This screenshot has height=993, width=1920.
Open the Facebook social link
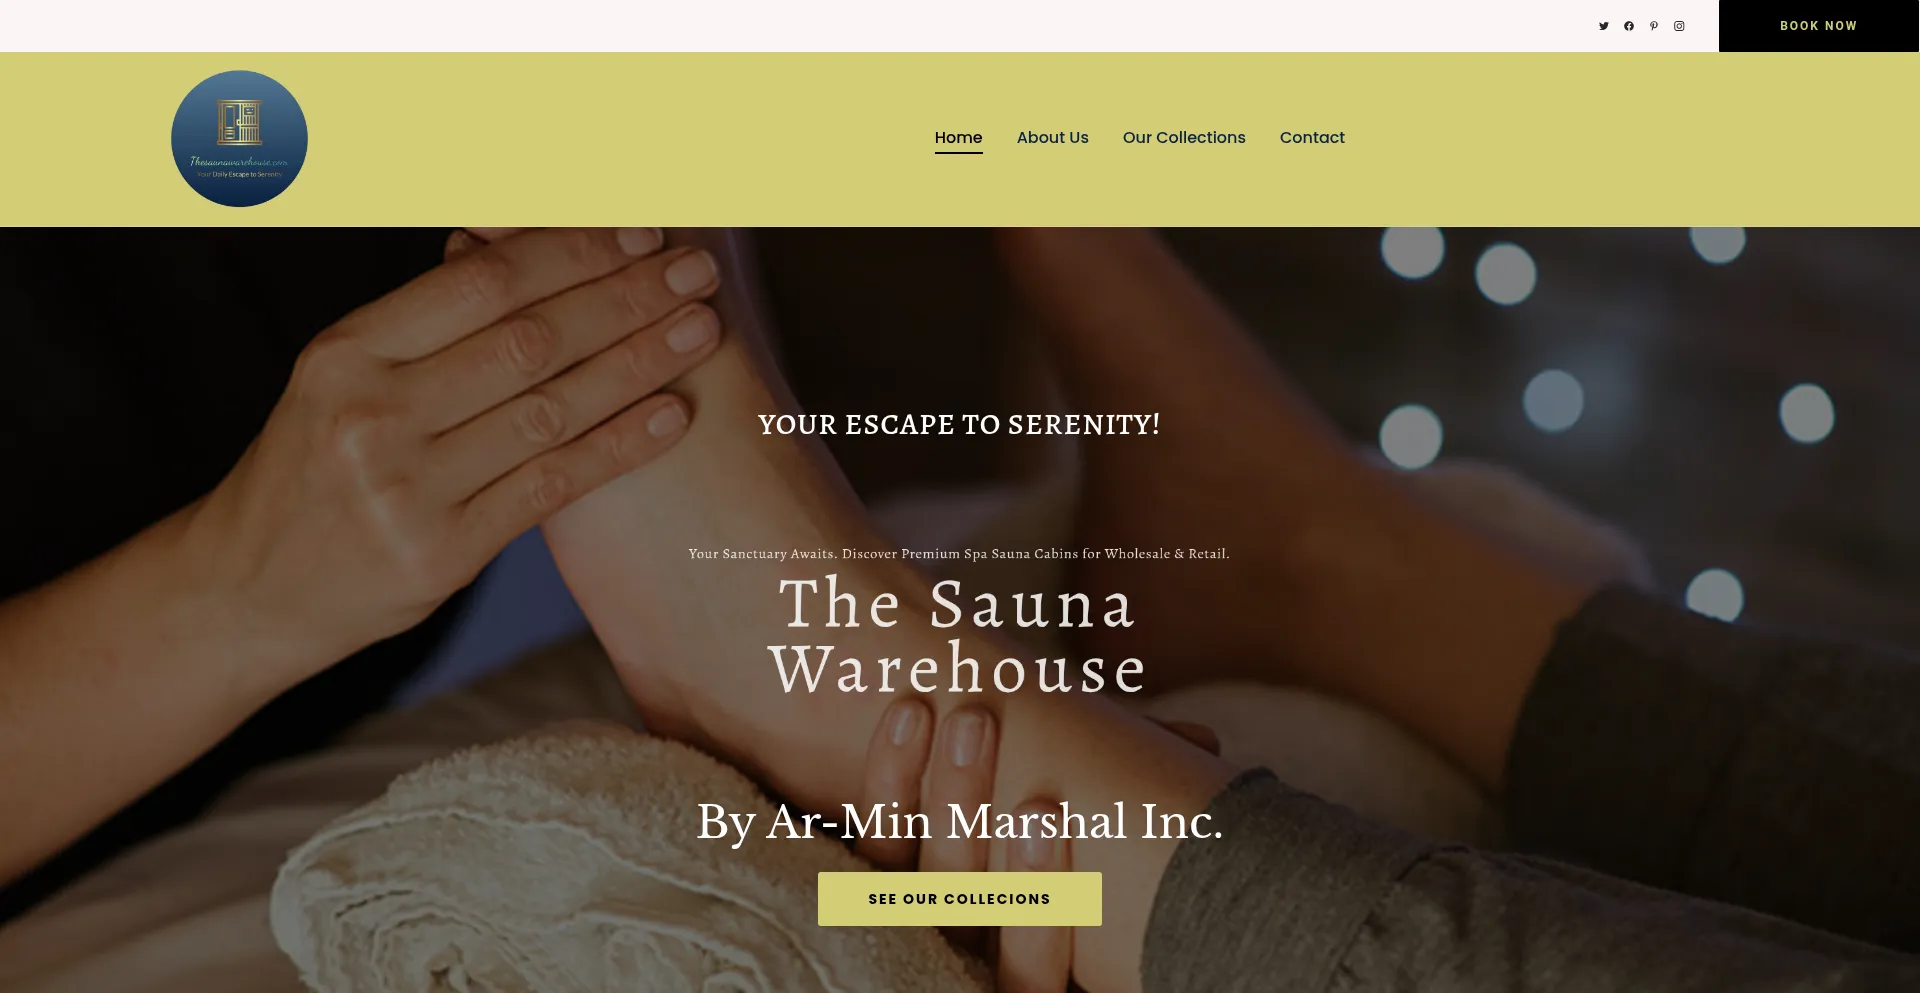point(1629,26)
